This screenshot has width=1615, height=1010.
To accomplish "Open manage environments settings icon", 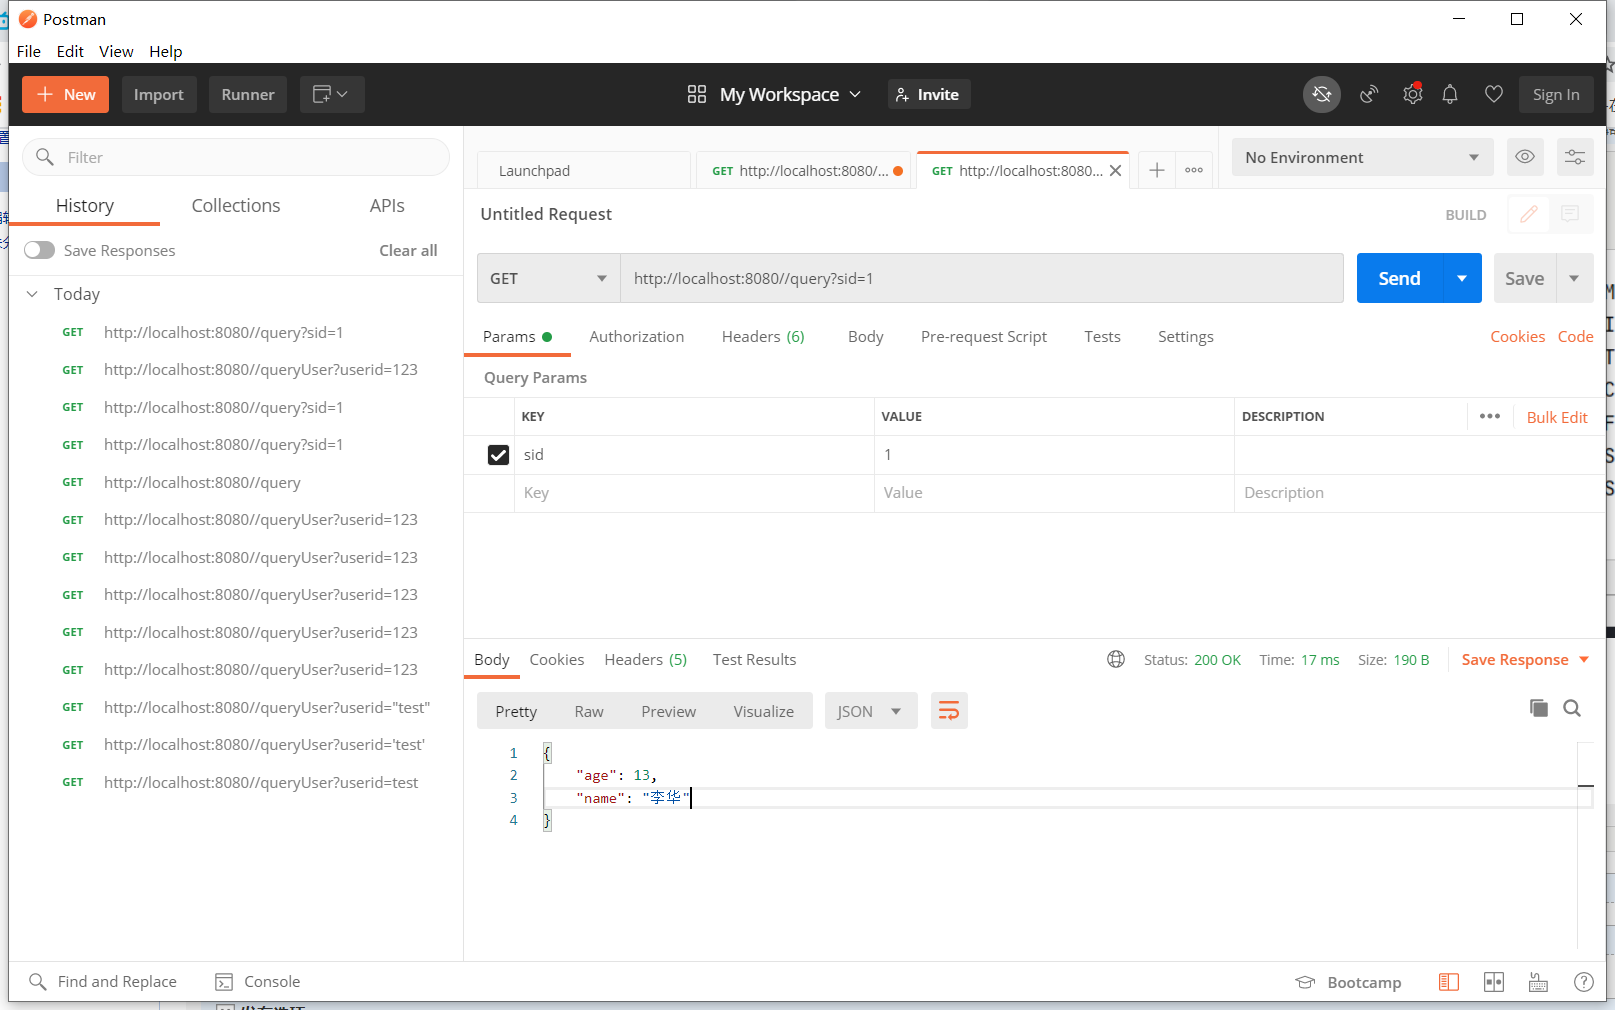I will coord(1575,157).
